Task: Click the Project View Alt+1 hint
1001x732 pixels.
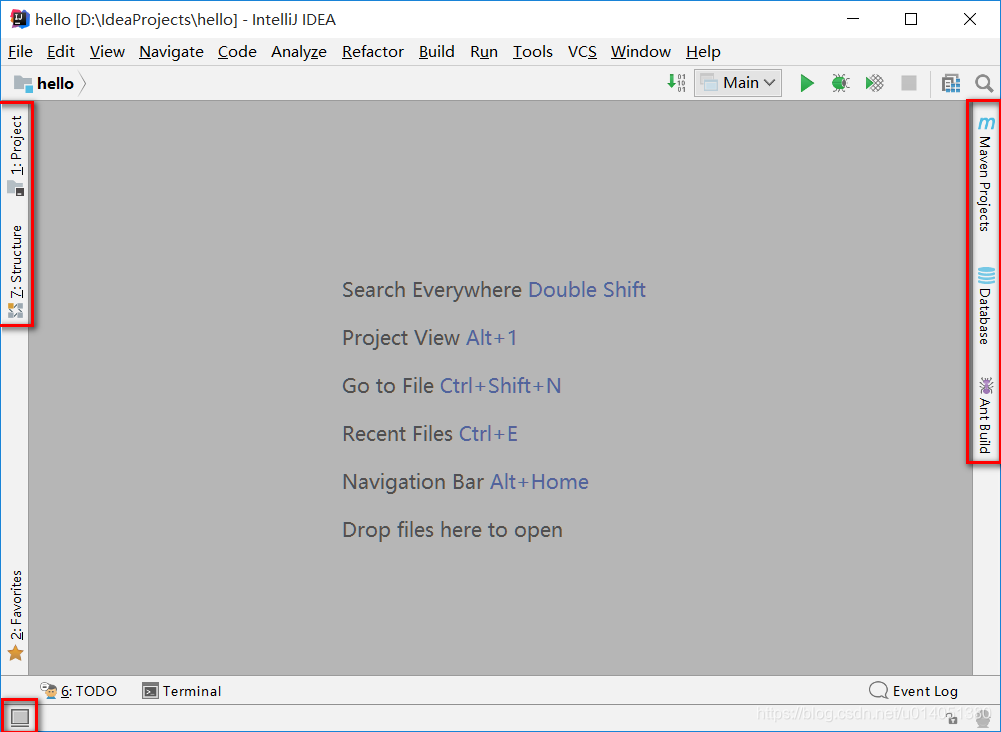Action: coord(429,338)
